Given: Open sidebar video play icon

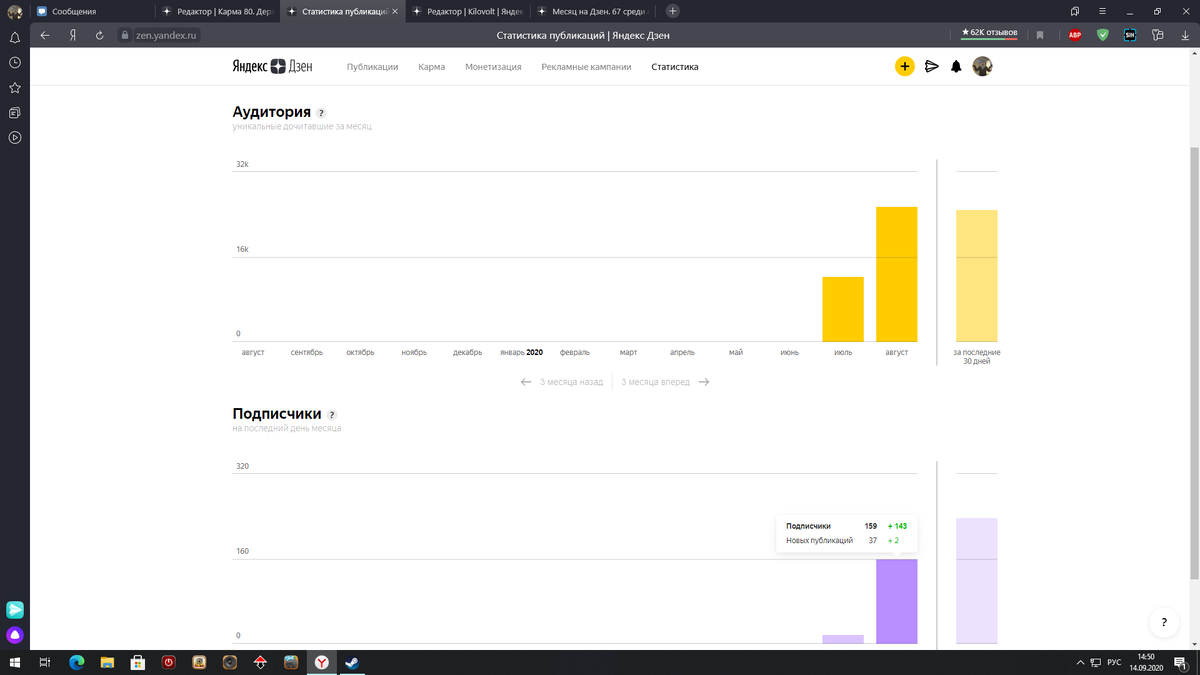Looking at the screenshot, I should (15, 138).
